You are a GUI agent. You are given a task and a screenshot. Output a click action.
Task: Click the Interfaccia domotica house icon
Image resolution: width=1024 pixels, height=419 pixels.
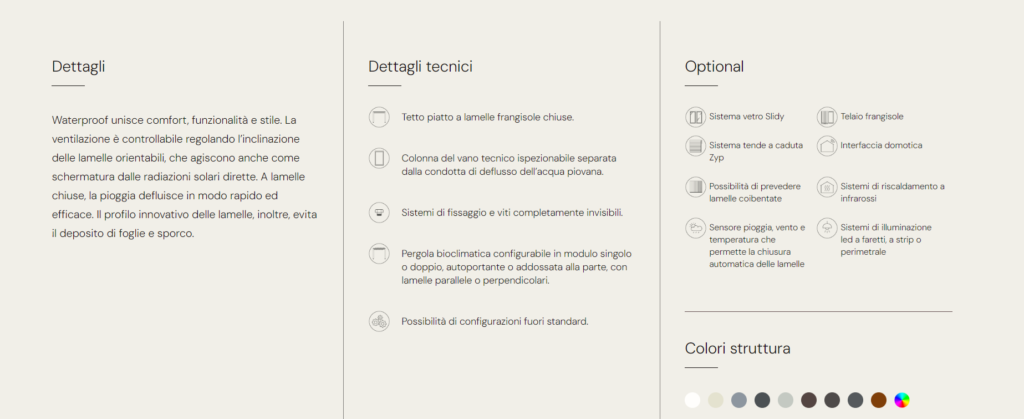tap(827, 146)
